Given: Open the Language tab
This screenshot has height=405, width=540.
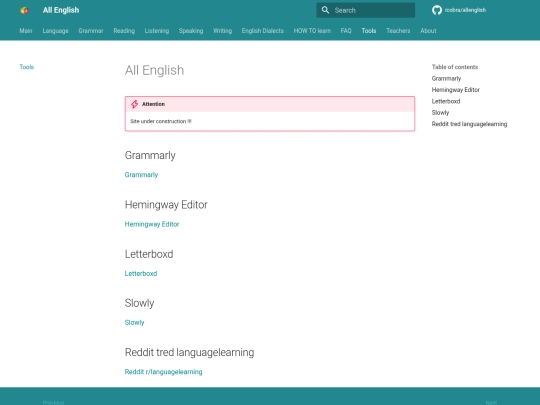Looking at the screenshot, I should coord(55,31).
